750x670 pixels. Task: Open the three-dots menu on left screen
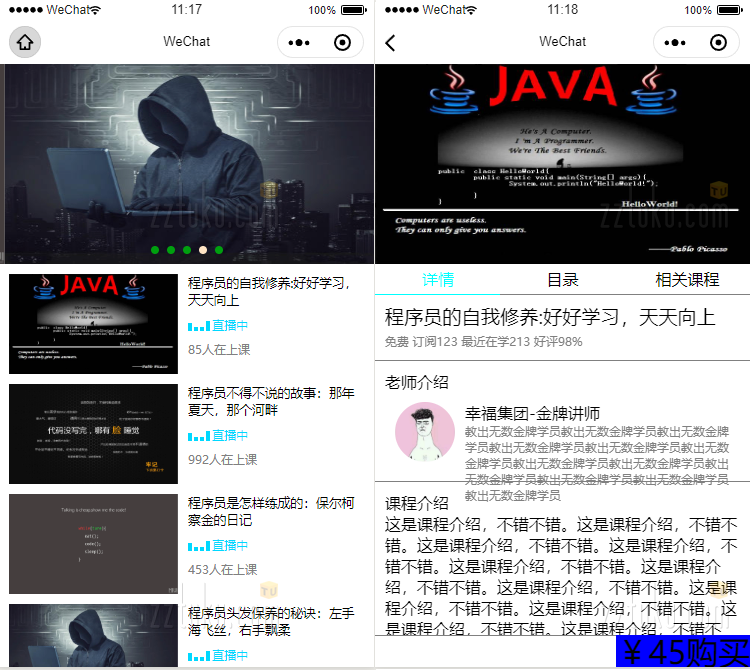[x=299, y=42]
